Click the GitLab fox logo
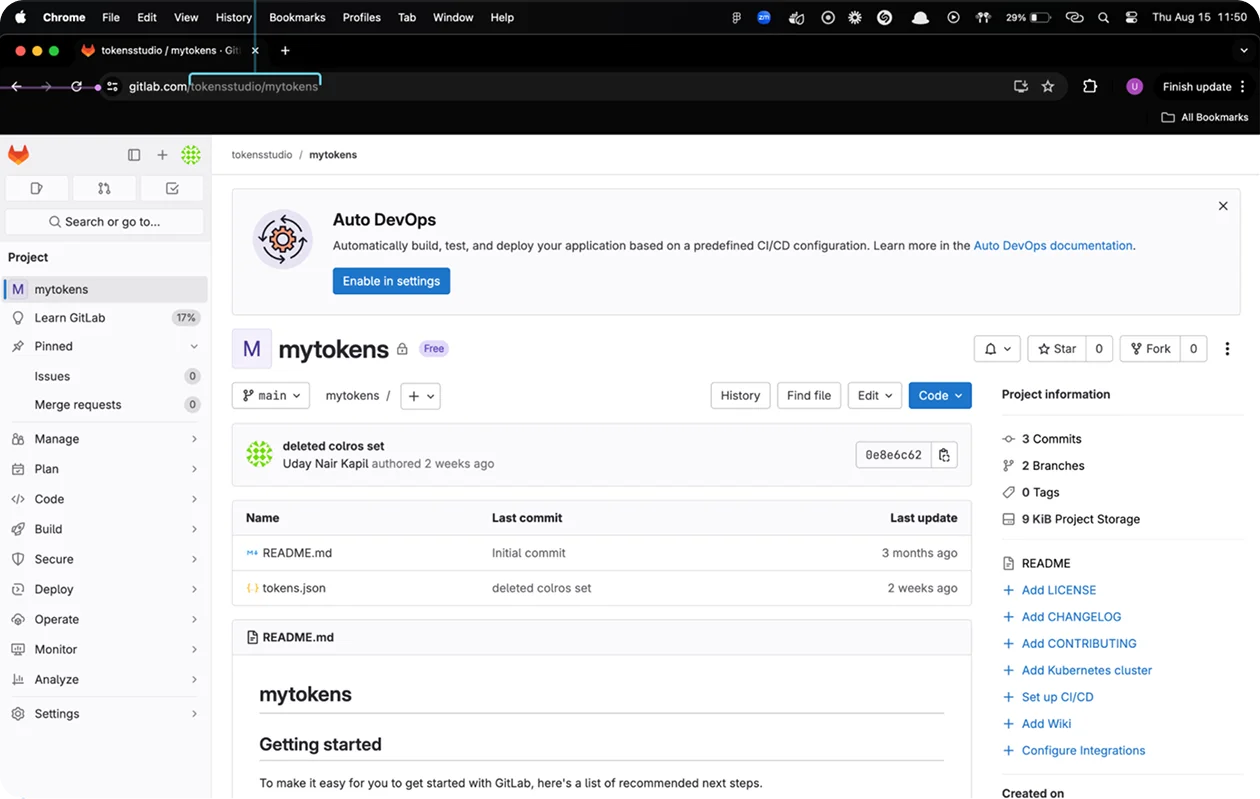The height and width of the screenshot is (799, 1260). coord(18,154)
